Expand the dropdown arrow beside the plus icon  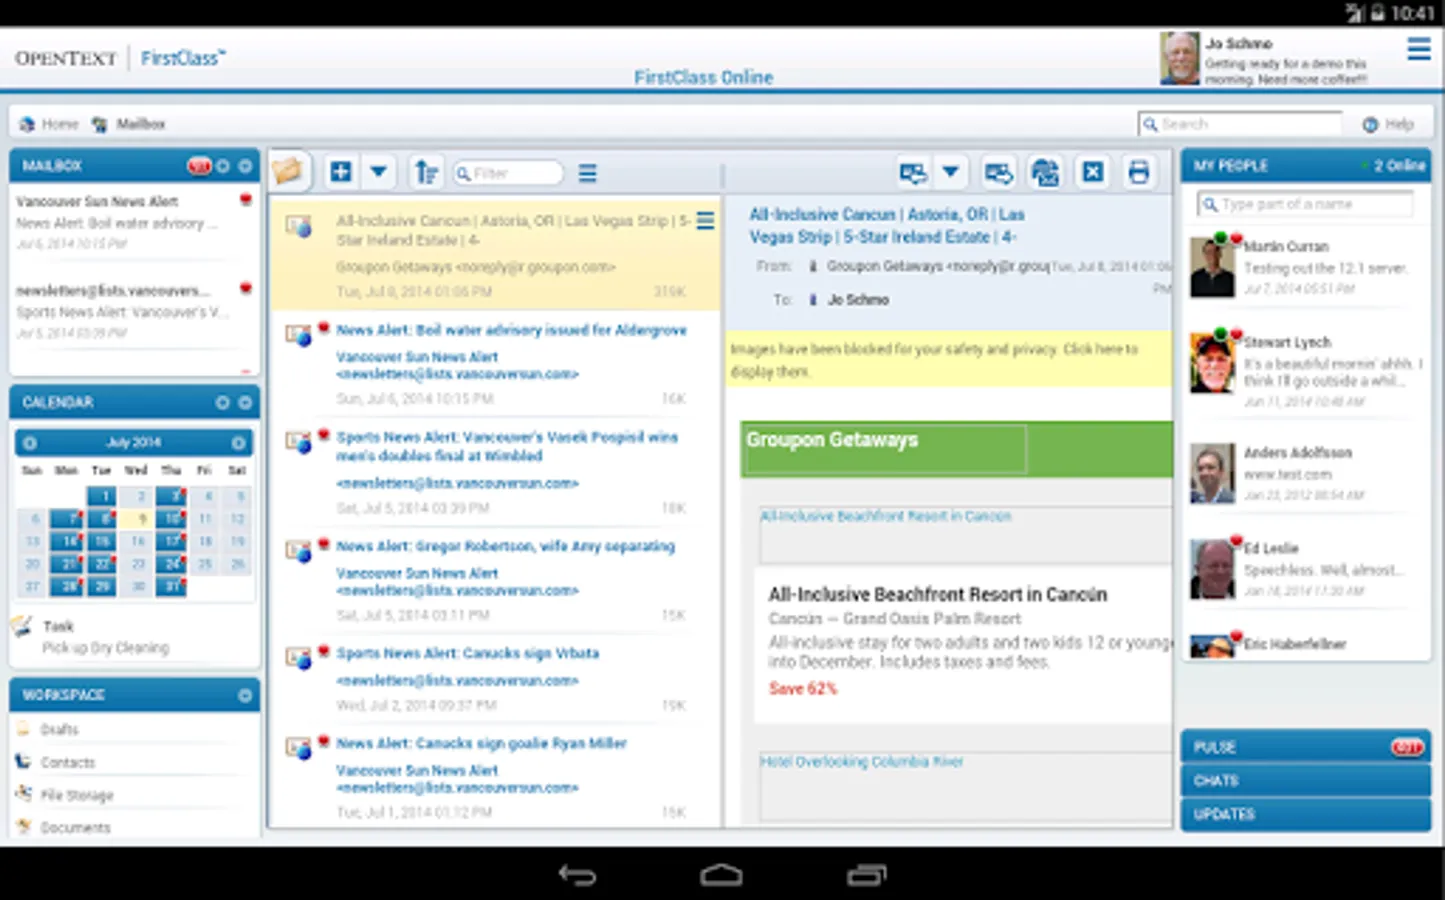[x=379, y=172]
